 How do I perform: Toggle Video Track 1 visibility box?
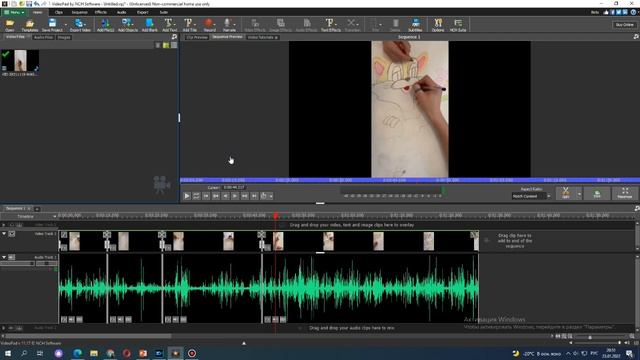(x=12, y=234)
